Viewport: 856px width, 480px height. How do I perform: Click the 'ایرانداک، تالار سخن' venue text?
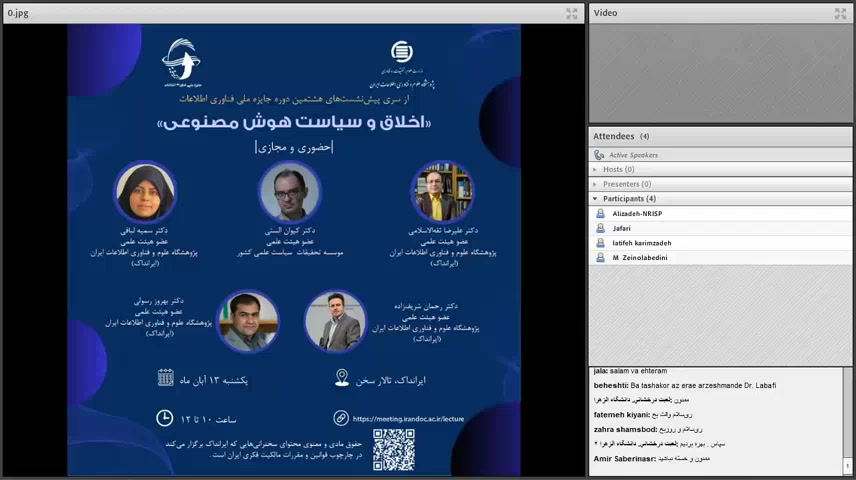(x=390, y=380)
